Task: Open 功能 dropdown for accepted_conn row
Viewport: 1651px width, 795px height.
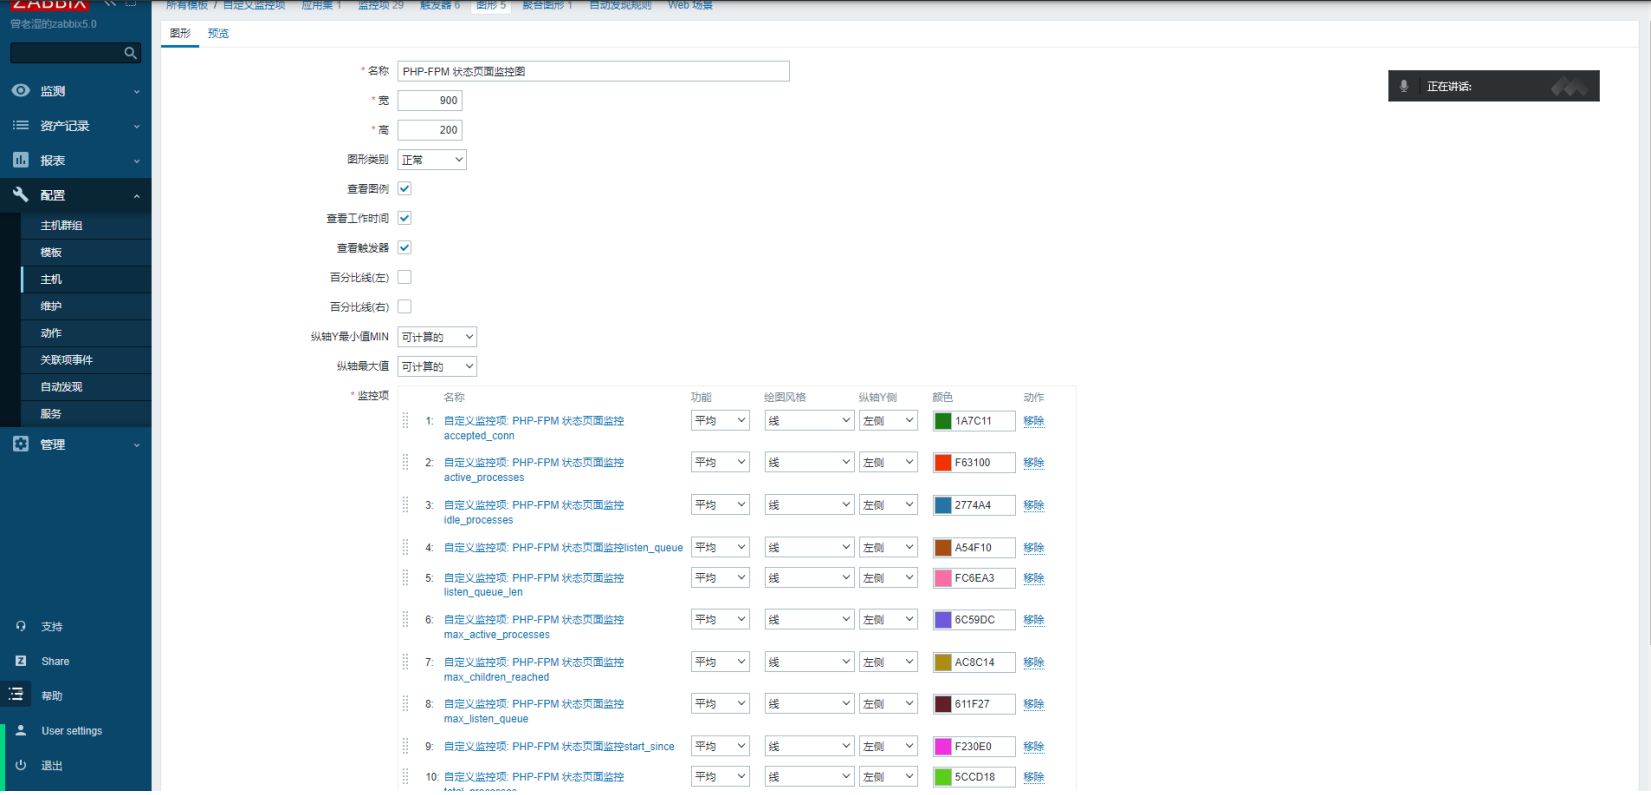Action: pos(720,421)
